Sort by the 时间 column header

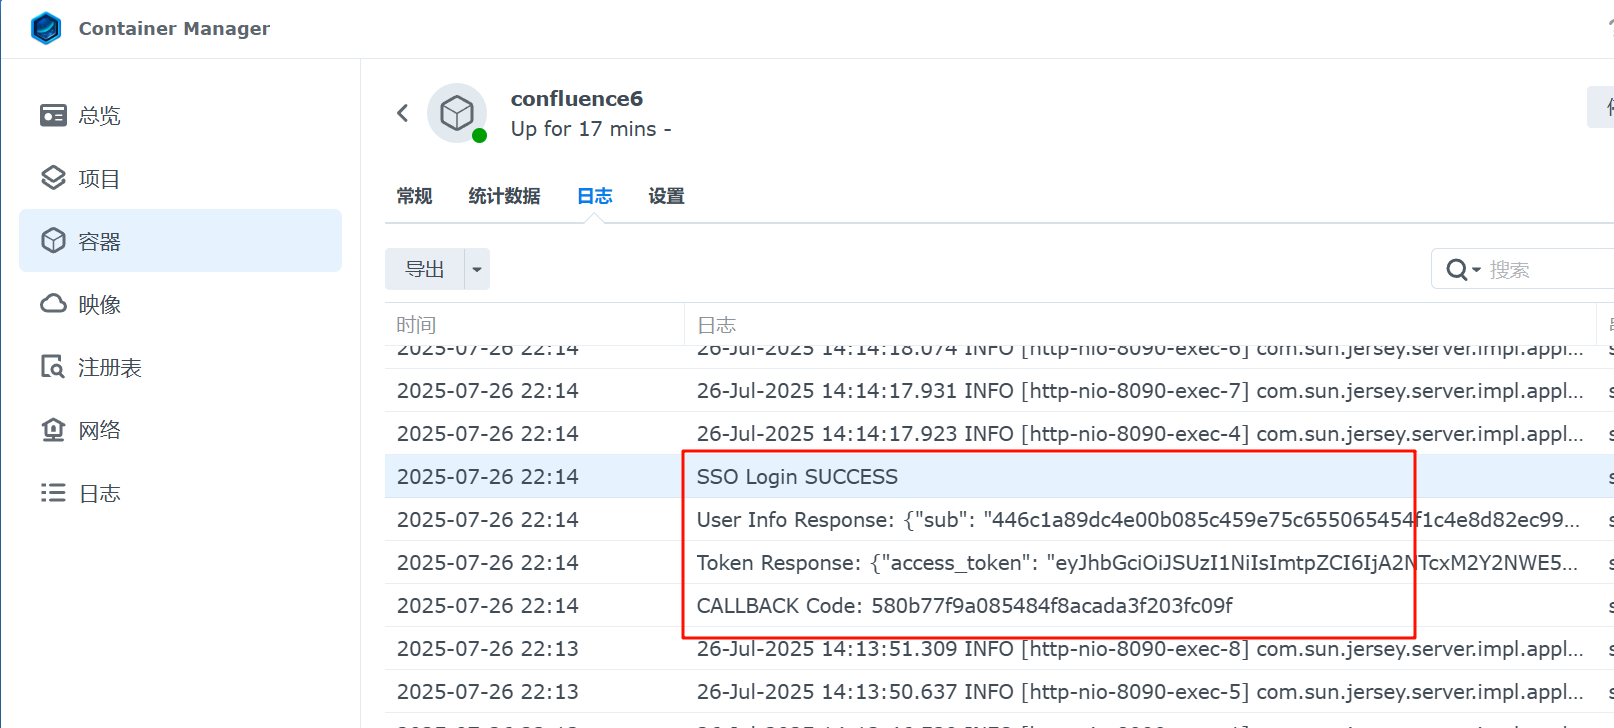click(535, 325)
